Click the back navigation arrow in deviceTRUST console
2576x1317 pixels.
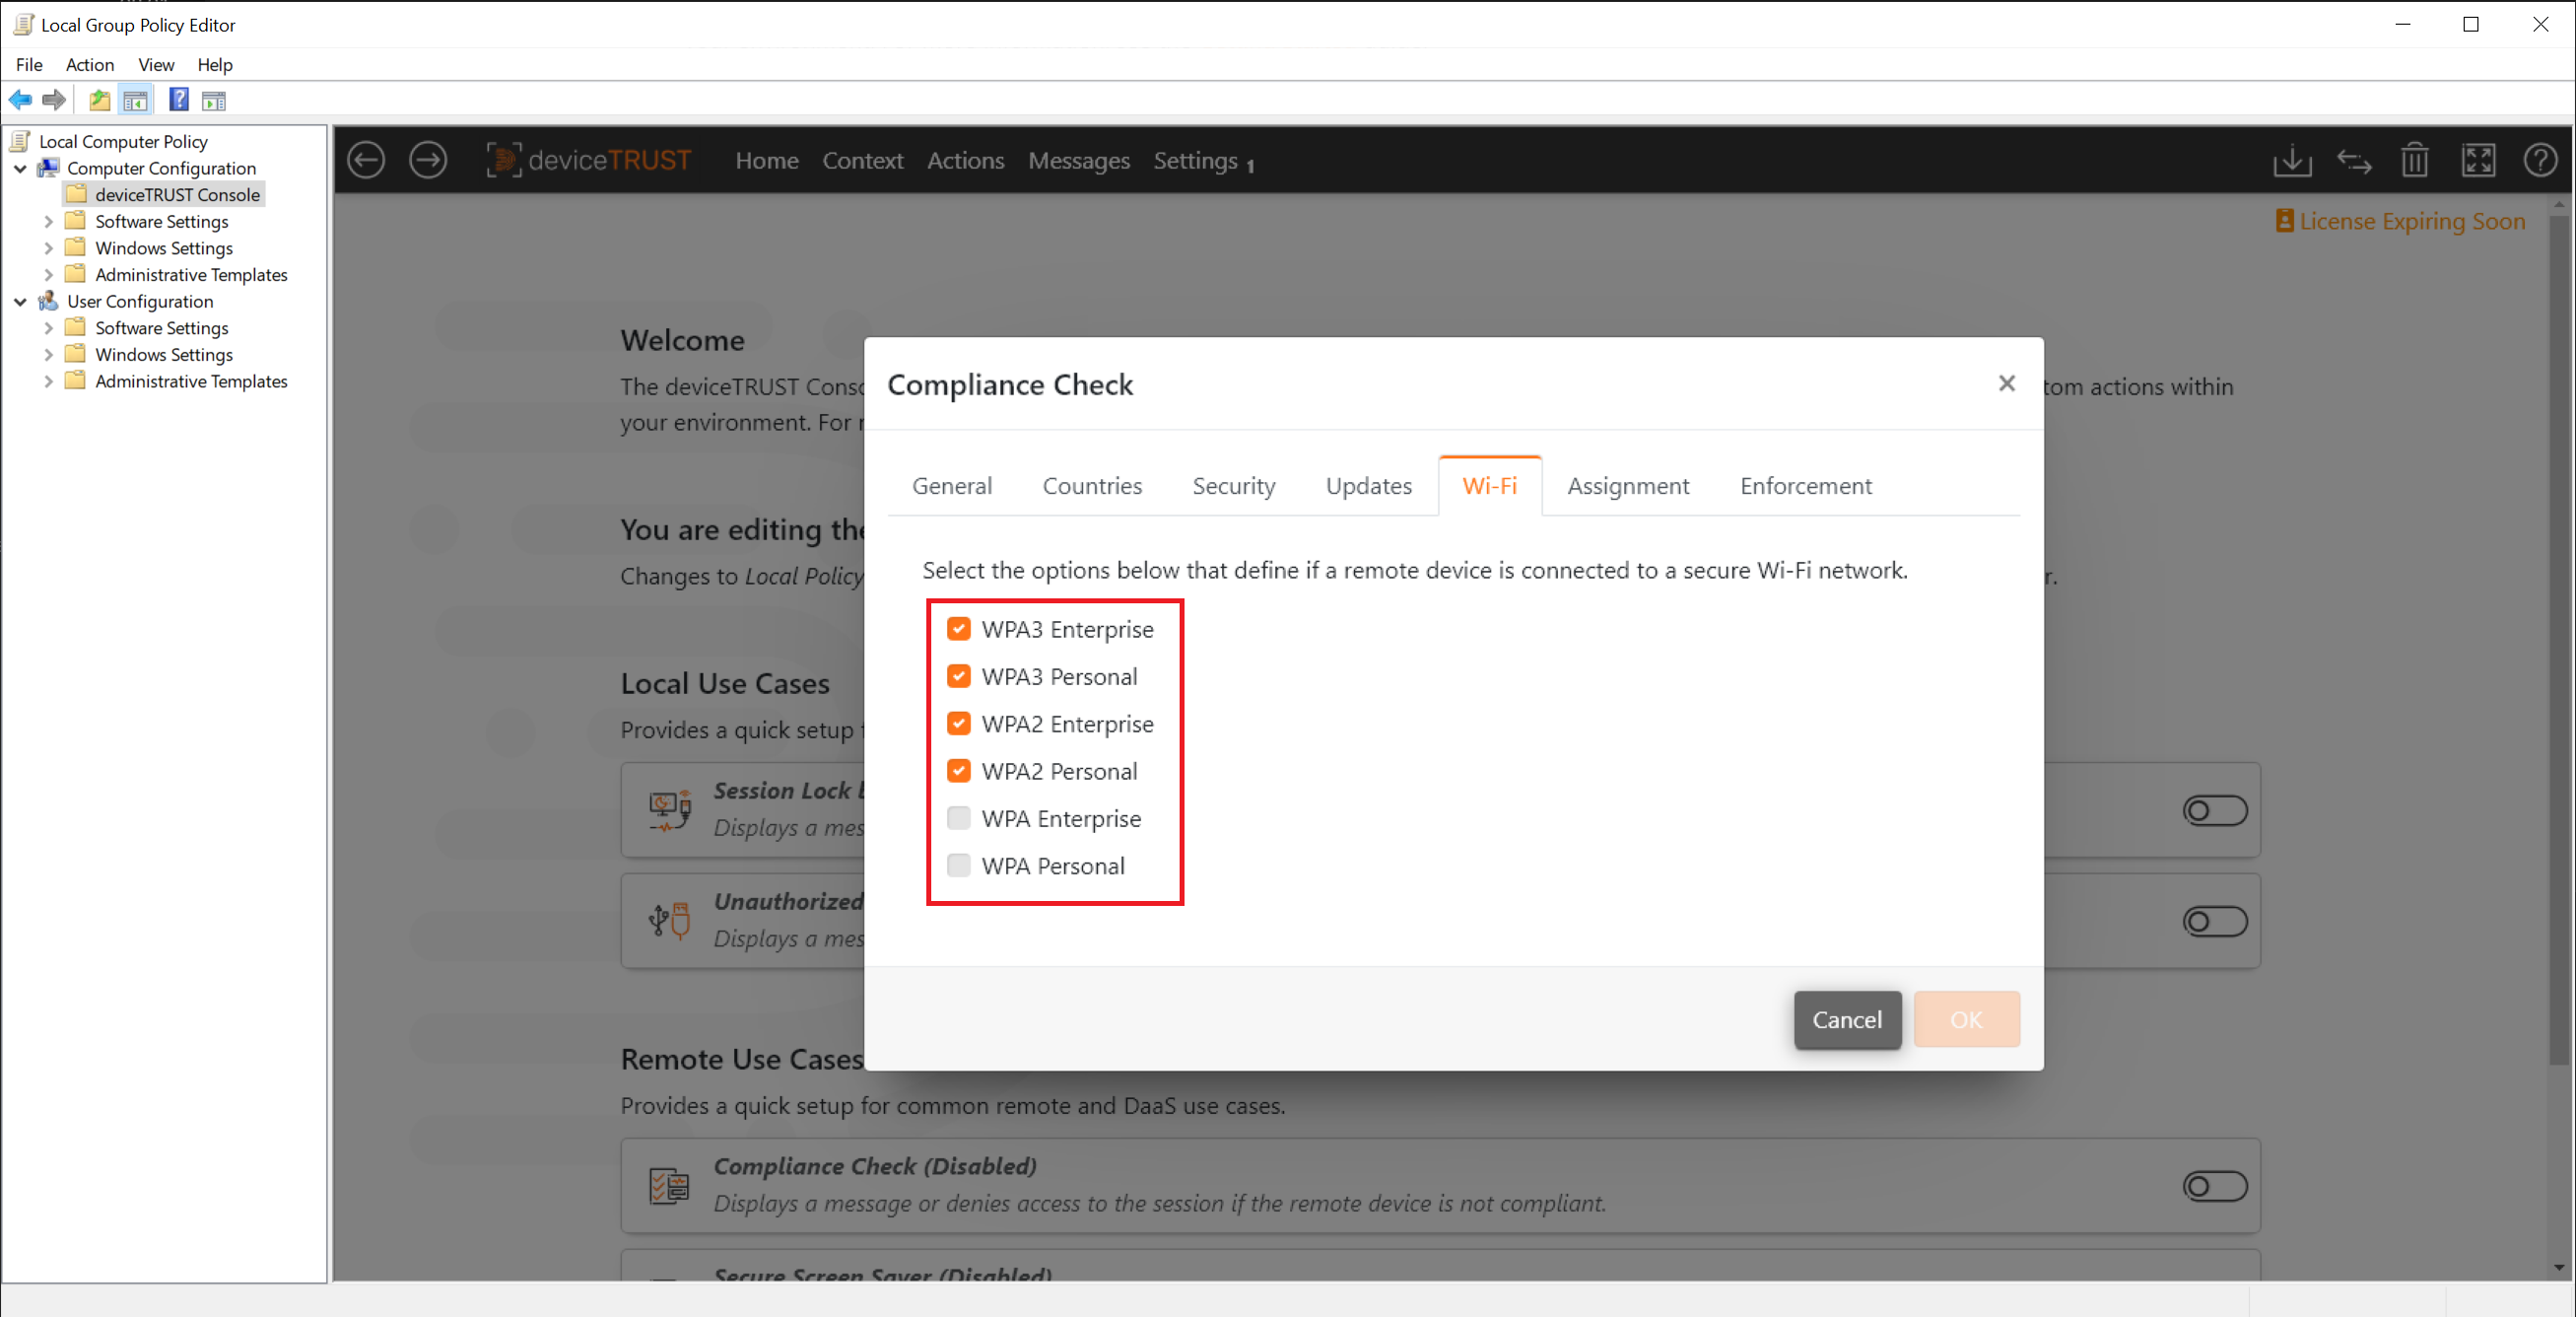click(366, 160)
